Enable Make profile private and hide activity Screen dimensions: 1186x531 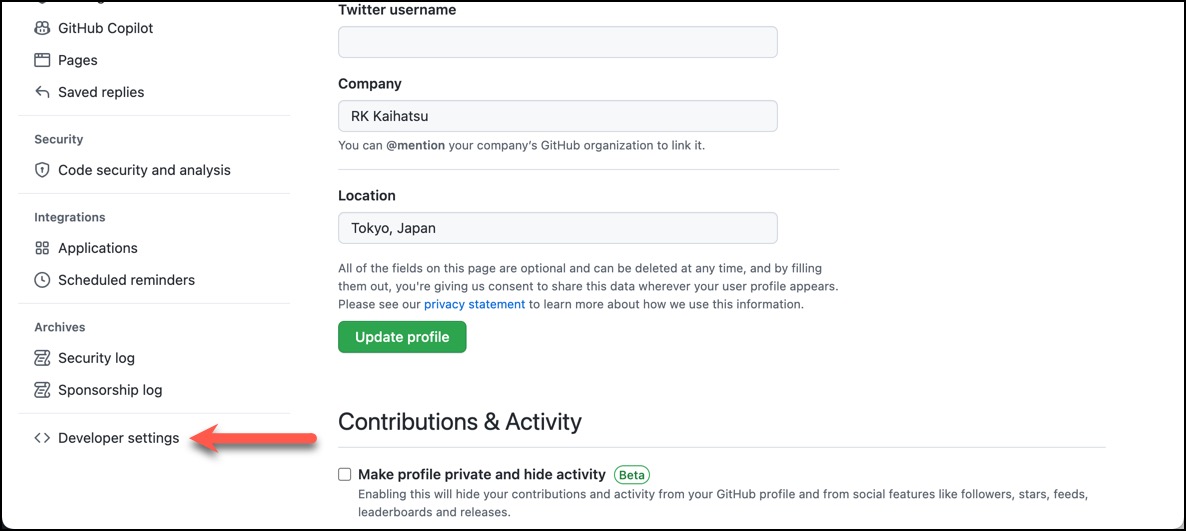coord(345,474)
